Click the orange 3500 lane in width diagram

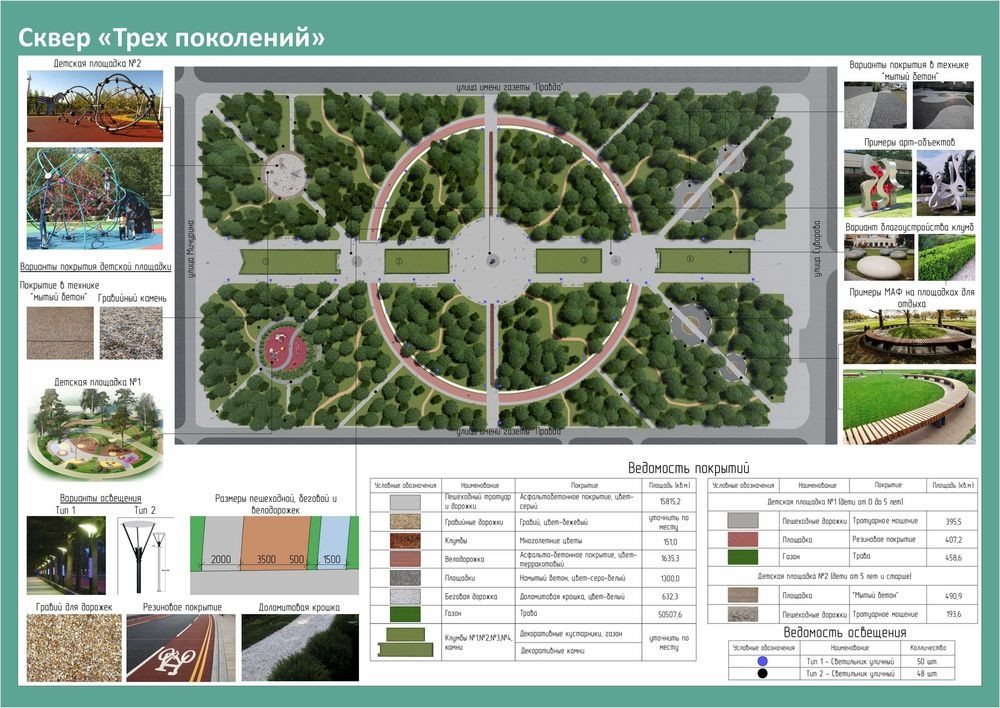(264, 560)
